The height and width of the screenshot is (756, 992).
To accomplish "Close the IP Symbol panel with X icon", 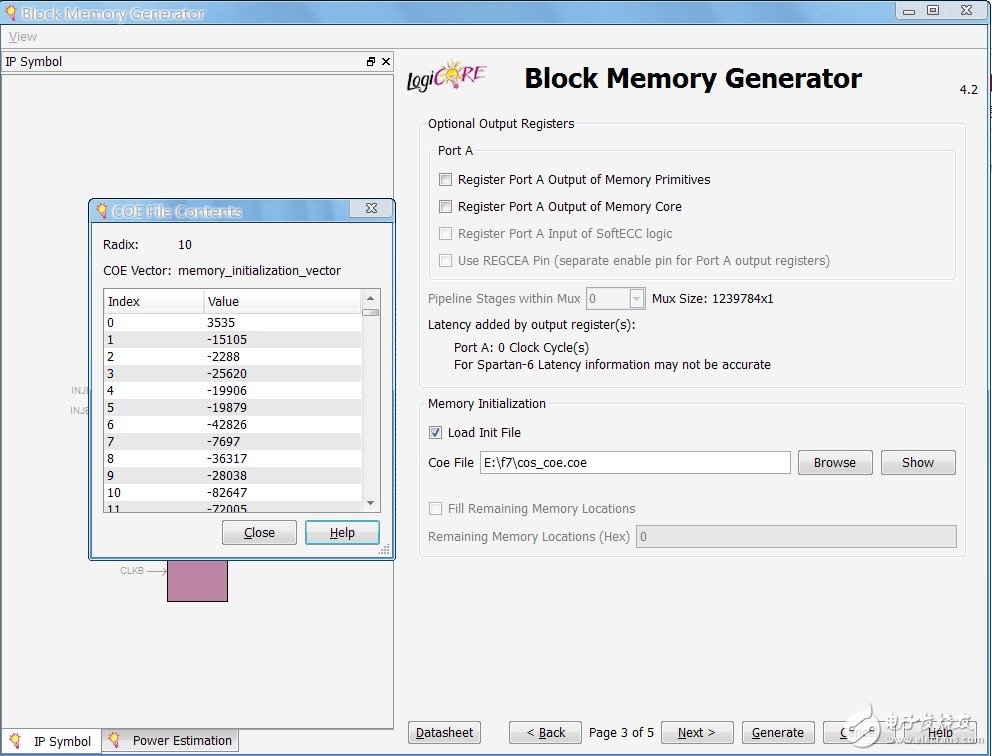I will 386,62.
